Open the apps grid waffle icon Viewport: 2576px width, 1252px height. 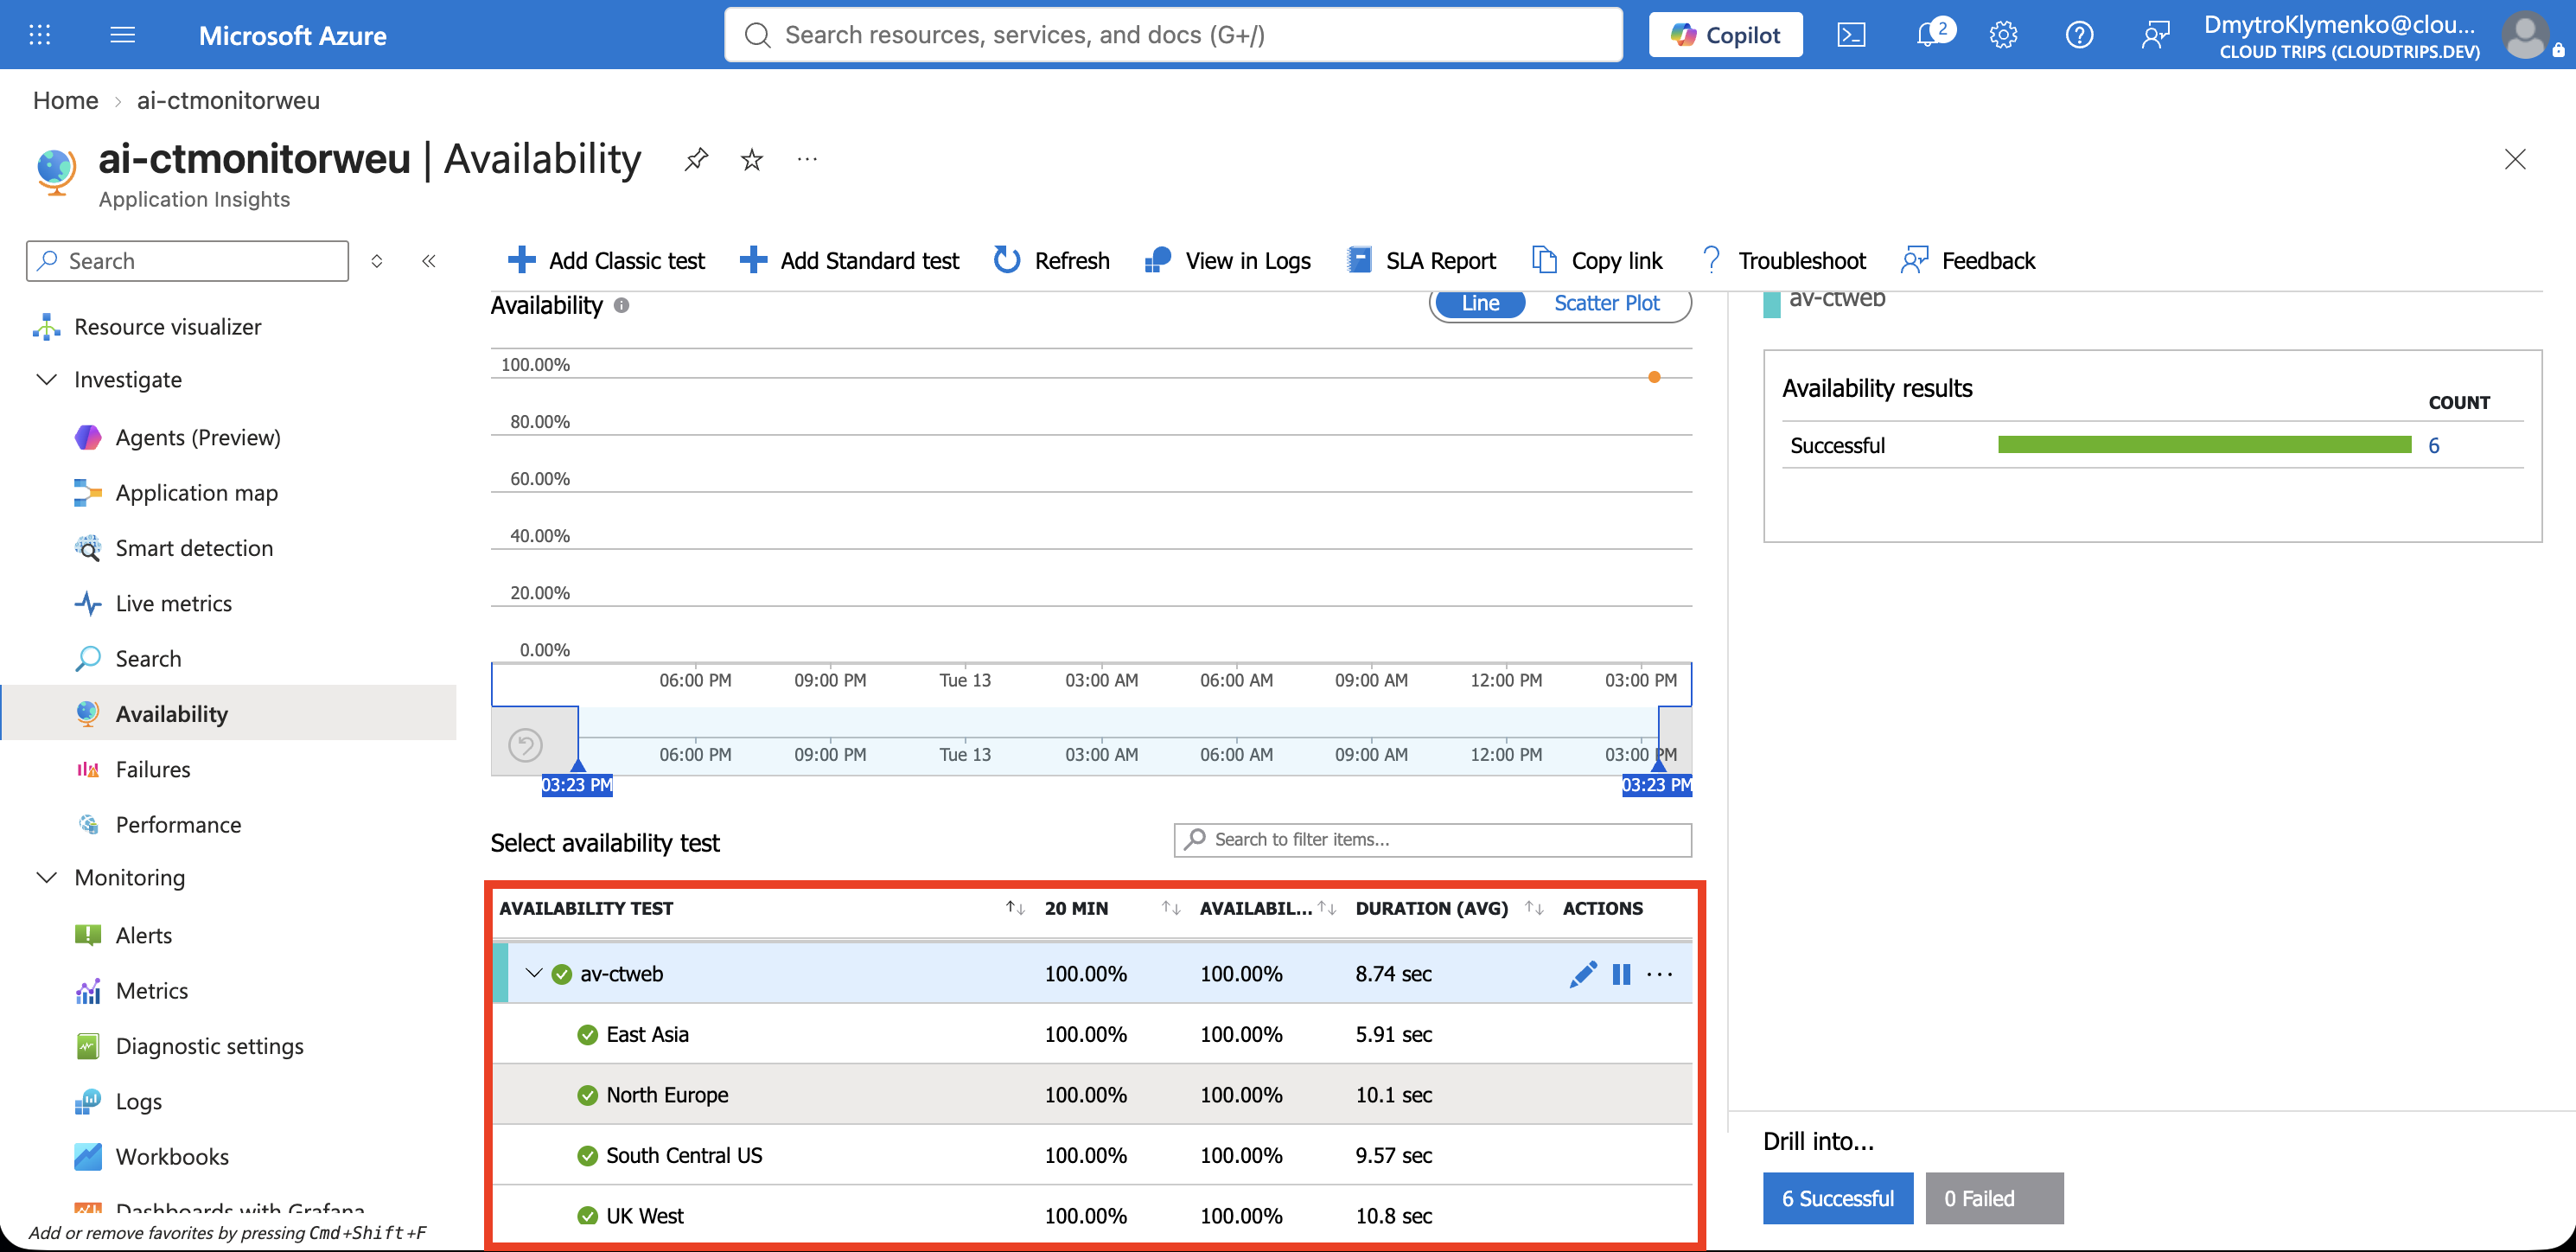[x=39, y=35]
